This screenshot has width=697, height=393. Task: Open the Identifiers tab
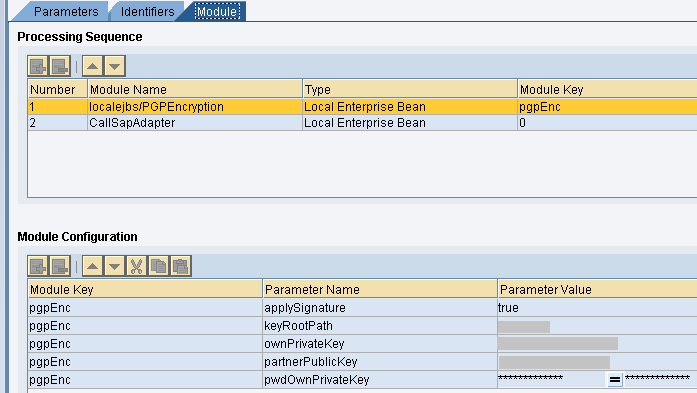[x=148, y=12]
